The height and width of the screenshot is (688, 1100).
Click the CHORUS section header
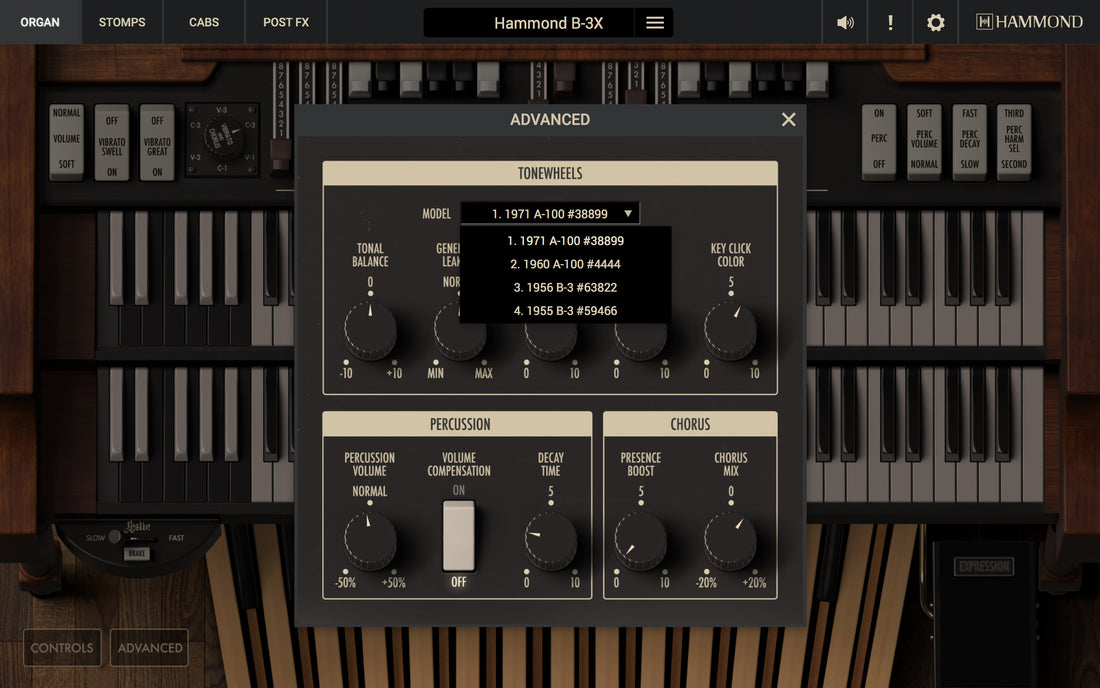(690, 424)
